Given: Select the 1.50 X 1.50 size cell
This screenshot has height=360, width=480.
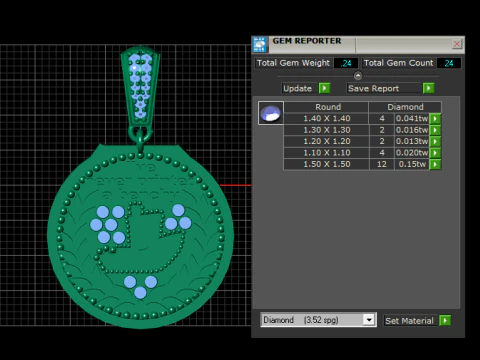Looking at the screenshot, I should [x=327, y=164].
